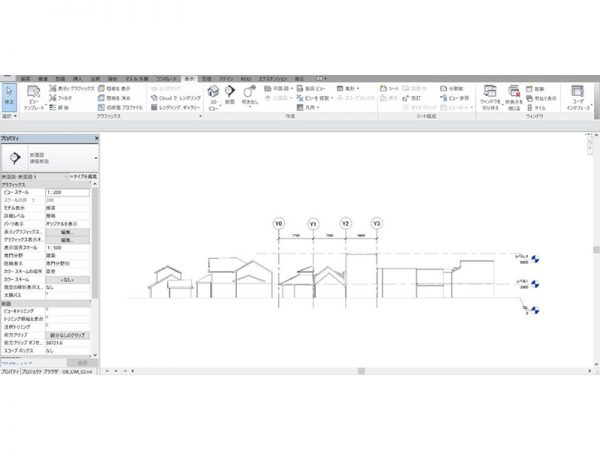Open the Plan Views tool

[277, 88]
